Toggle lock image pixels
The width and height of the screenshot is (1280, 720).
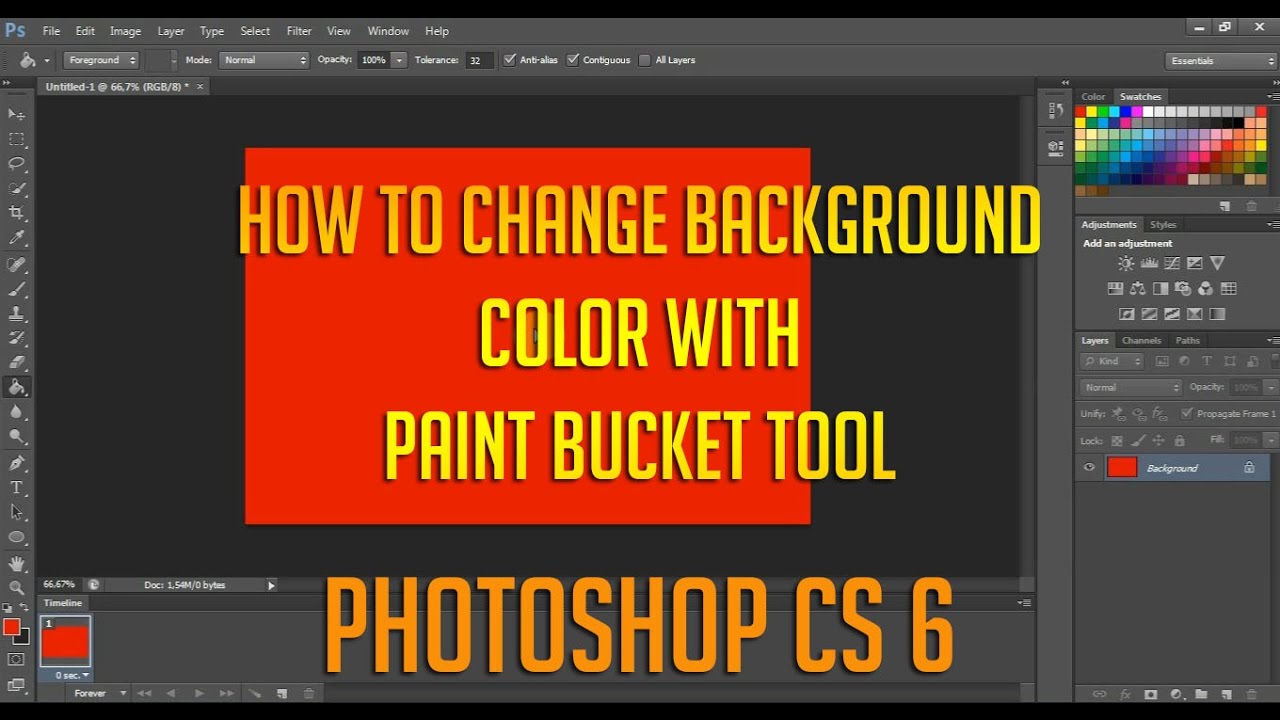(x=1138, y=440)
